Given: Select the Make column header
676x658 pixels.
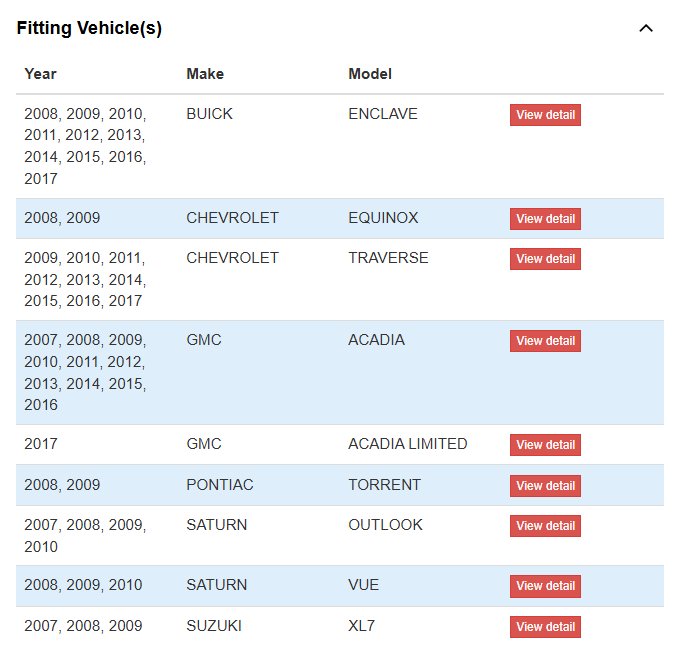Looking at the screenshot, I should [x=205, y=74].
